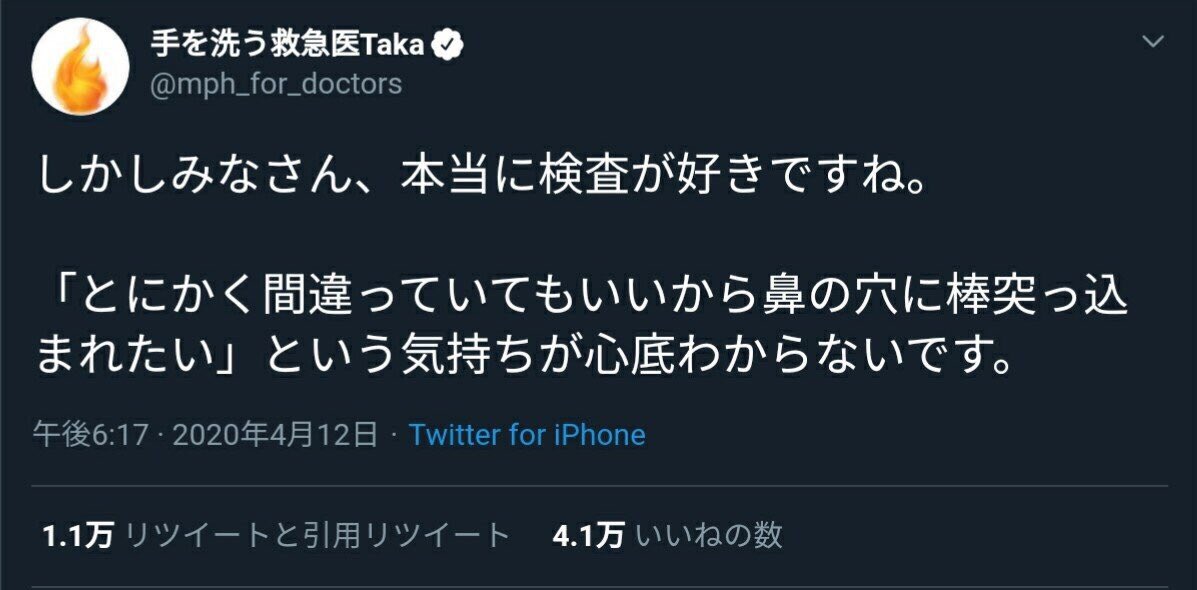The width and height of the screenshot is (1197, 590).
Task: Expand the tweet options chevron
Action: coord(1153,42)
